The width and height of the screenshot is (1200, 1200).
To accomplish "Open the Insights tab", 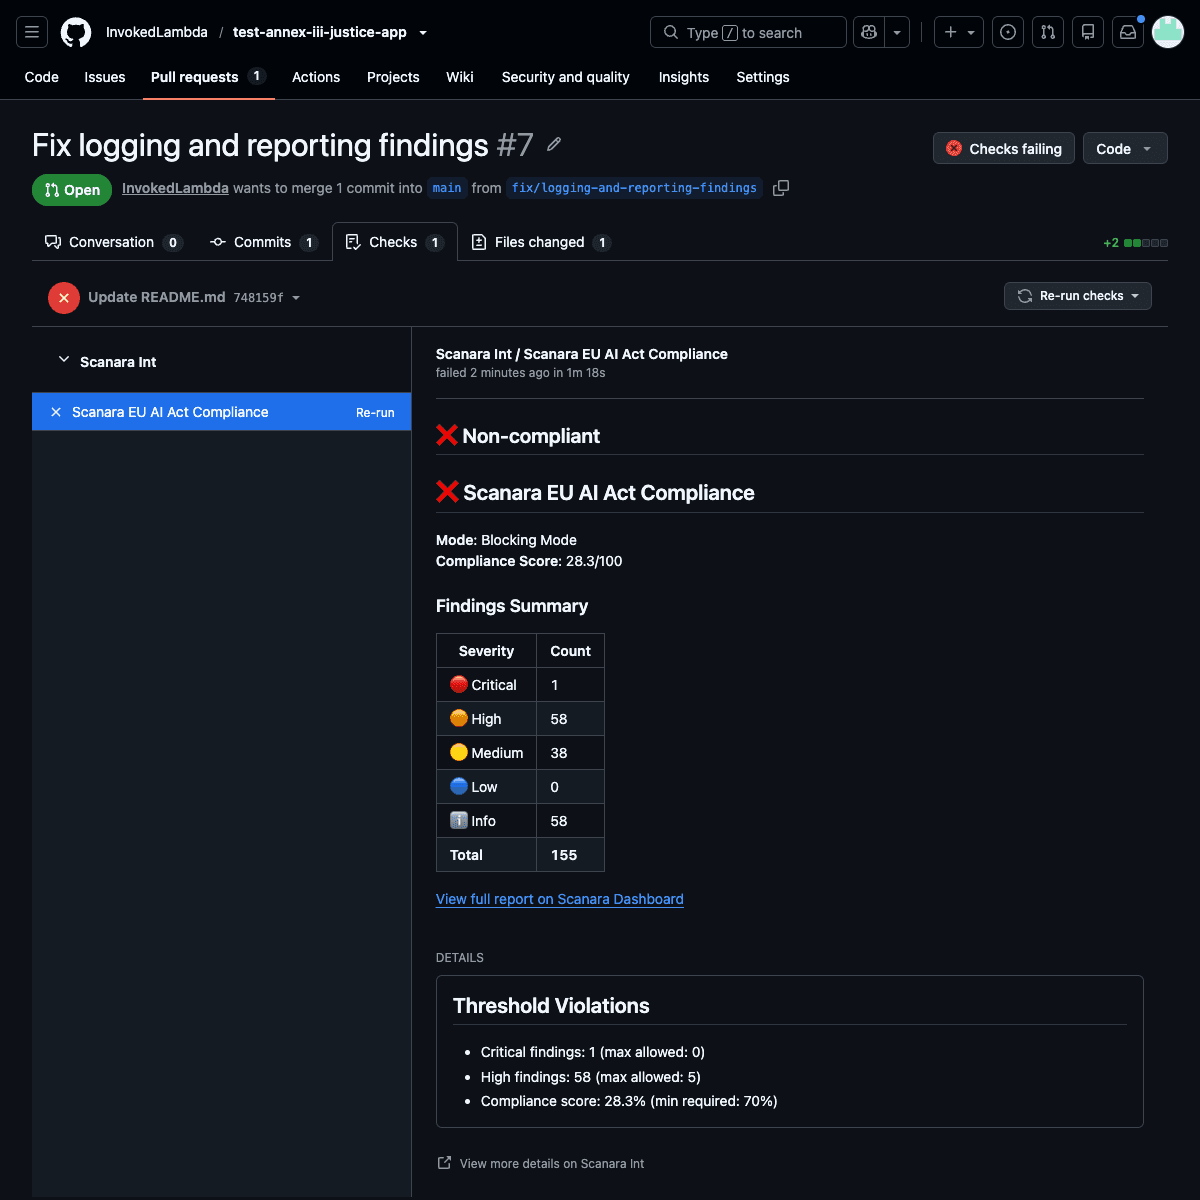I will point(684,77).
